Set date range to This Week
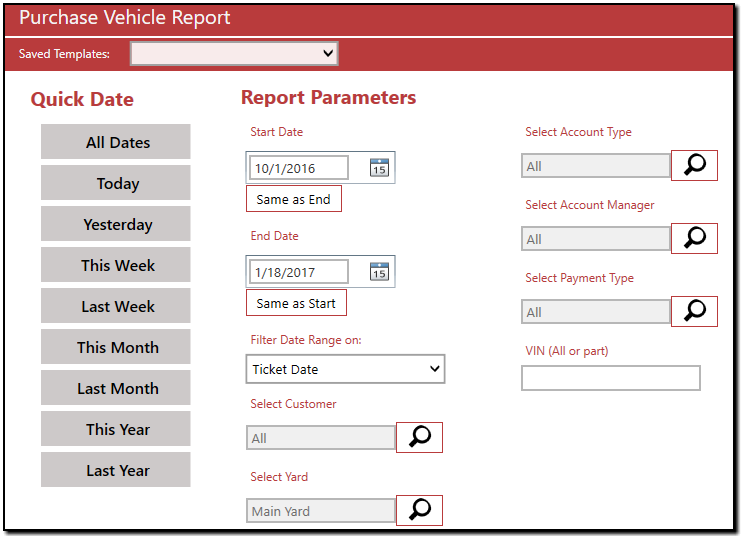742x536 pixels. (x=116, y=265)
